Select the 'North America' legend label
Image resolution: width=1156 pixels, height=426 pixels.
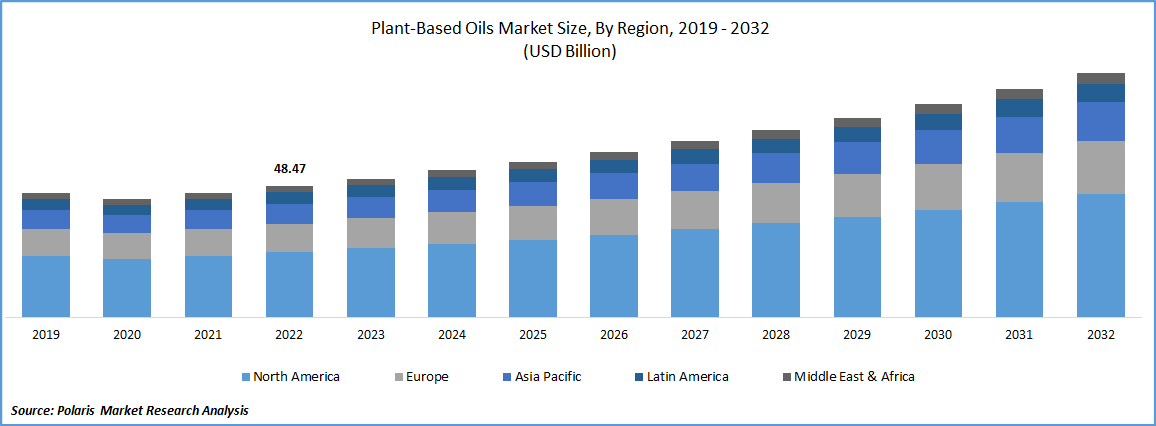296,377
